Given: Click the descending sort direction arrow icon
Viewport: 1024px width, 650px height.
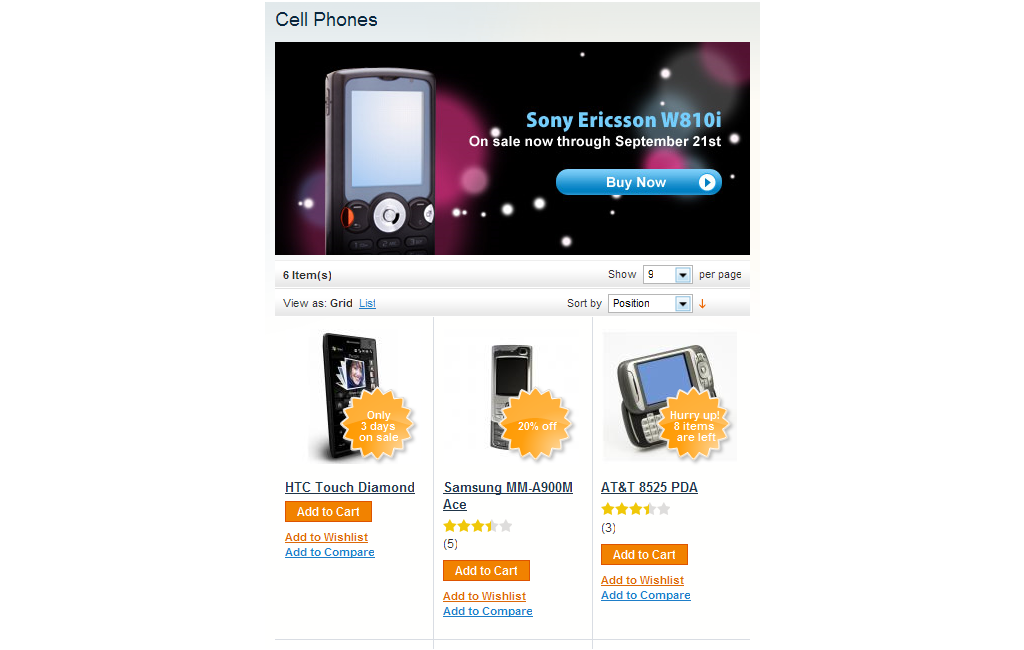Looking at the screenshot, I should pos(702,304).
